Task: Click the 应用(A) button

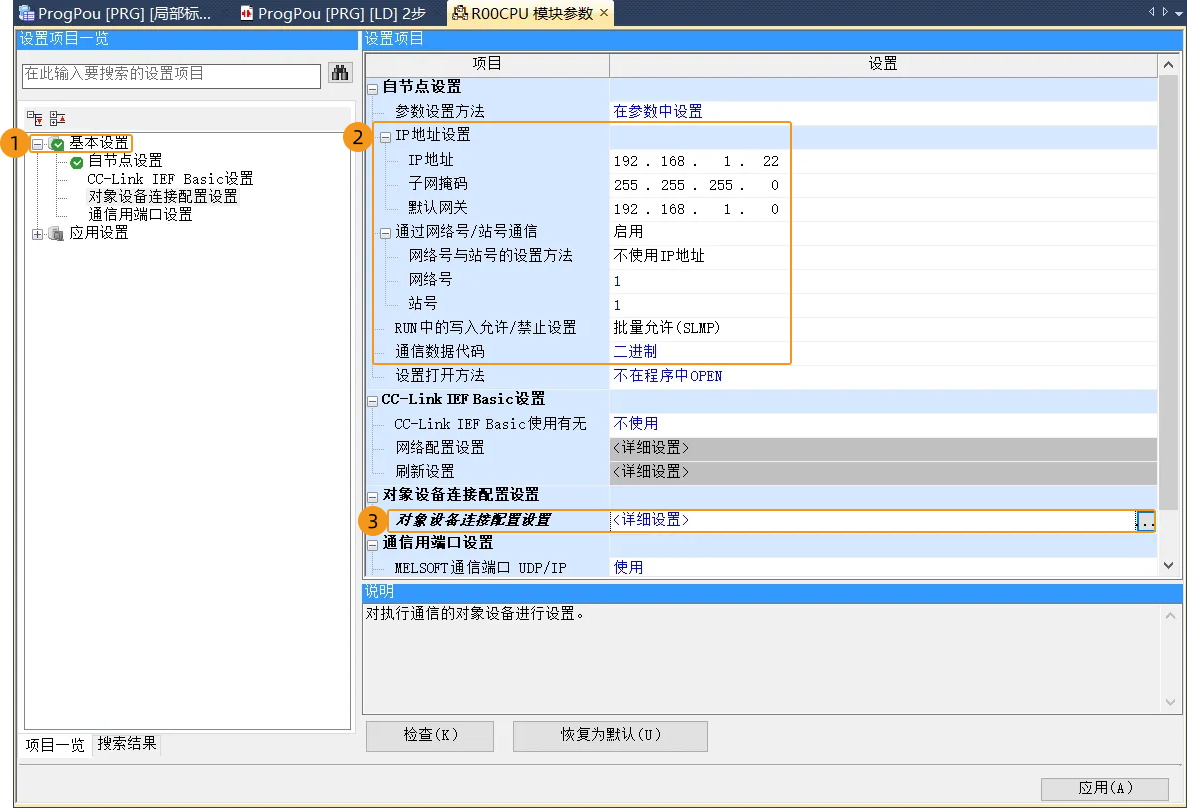Action: click(x=1104, y=788)
